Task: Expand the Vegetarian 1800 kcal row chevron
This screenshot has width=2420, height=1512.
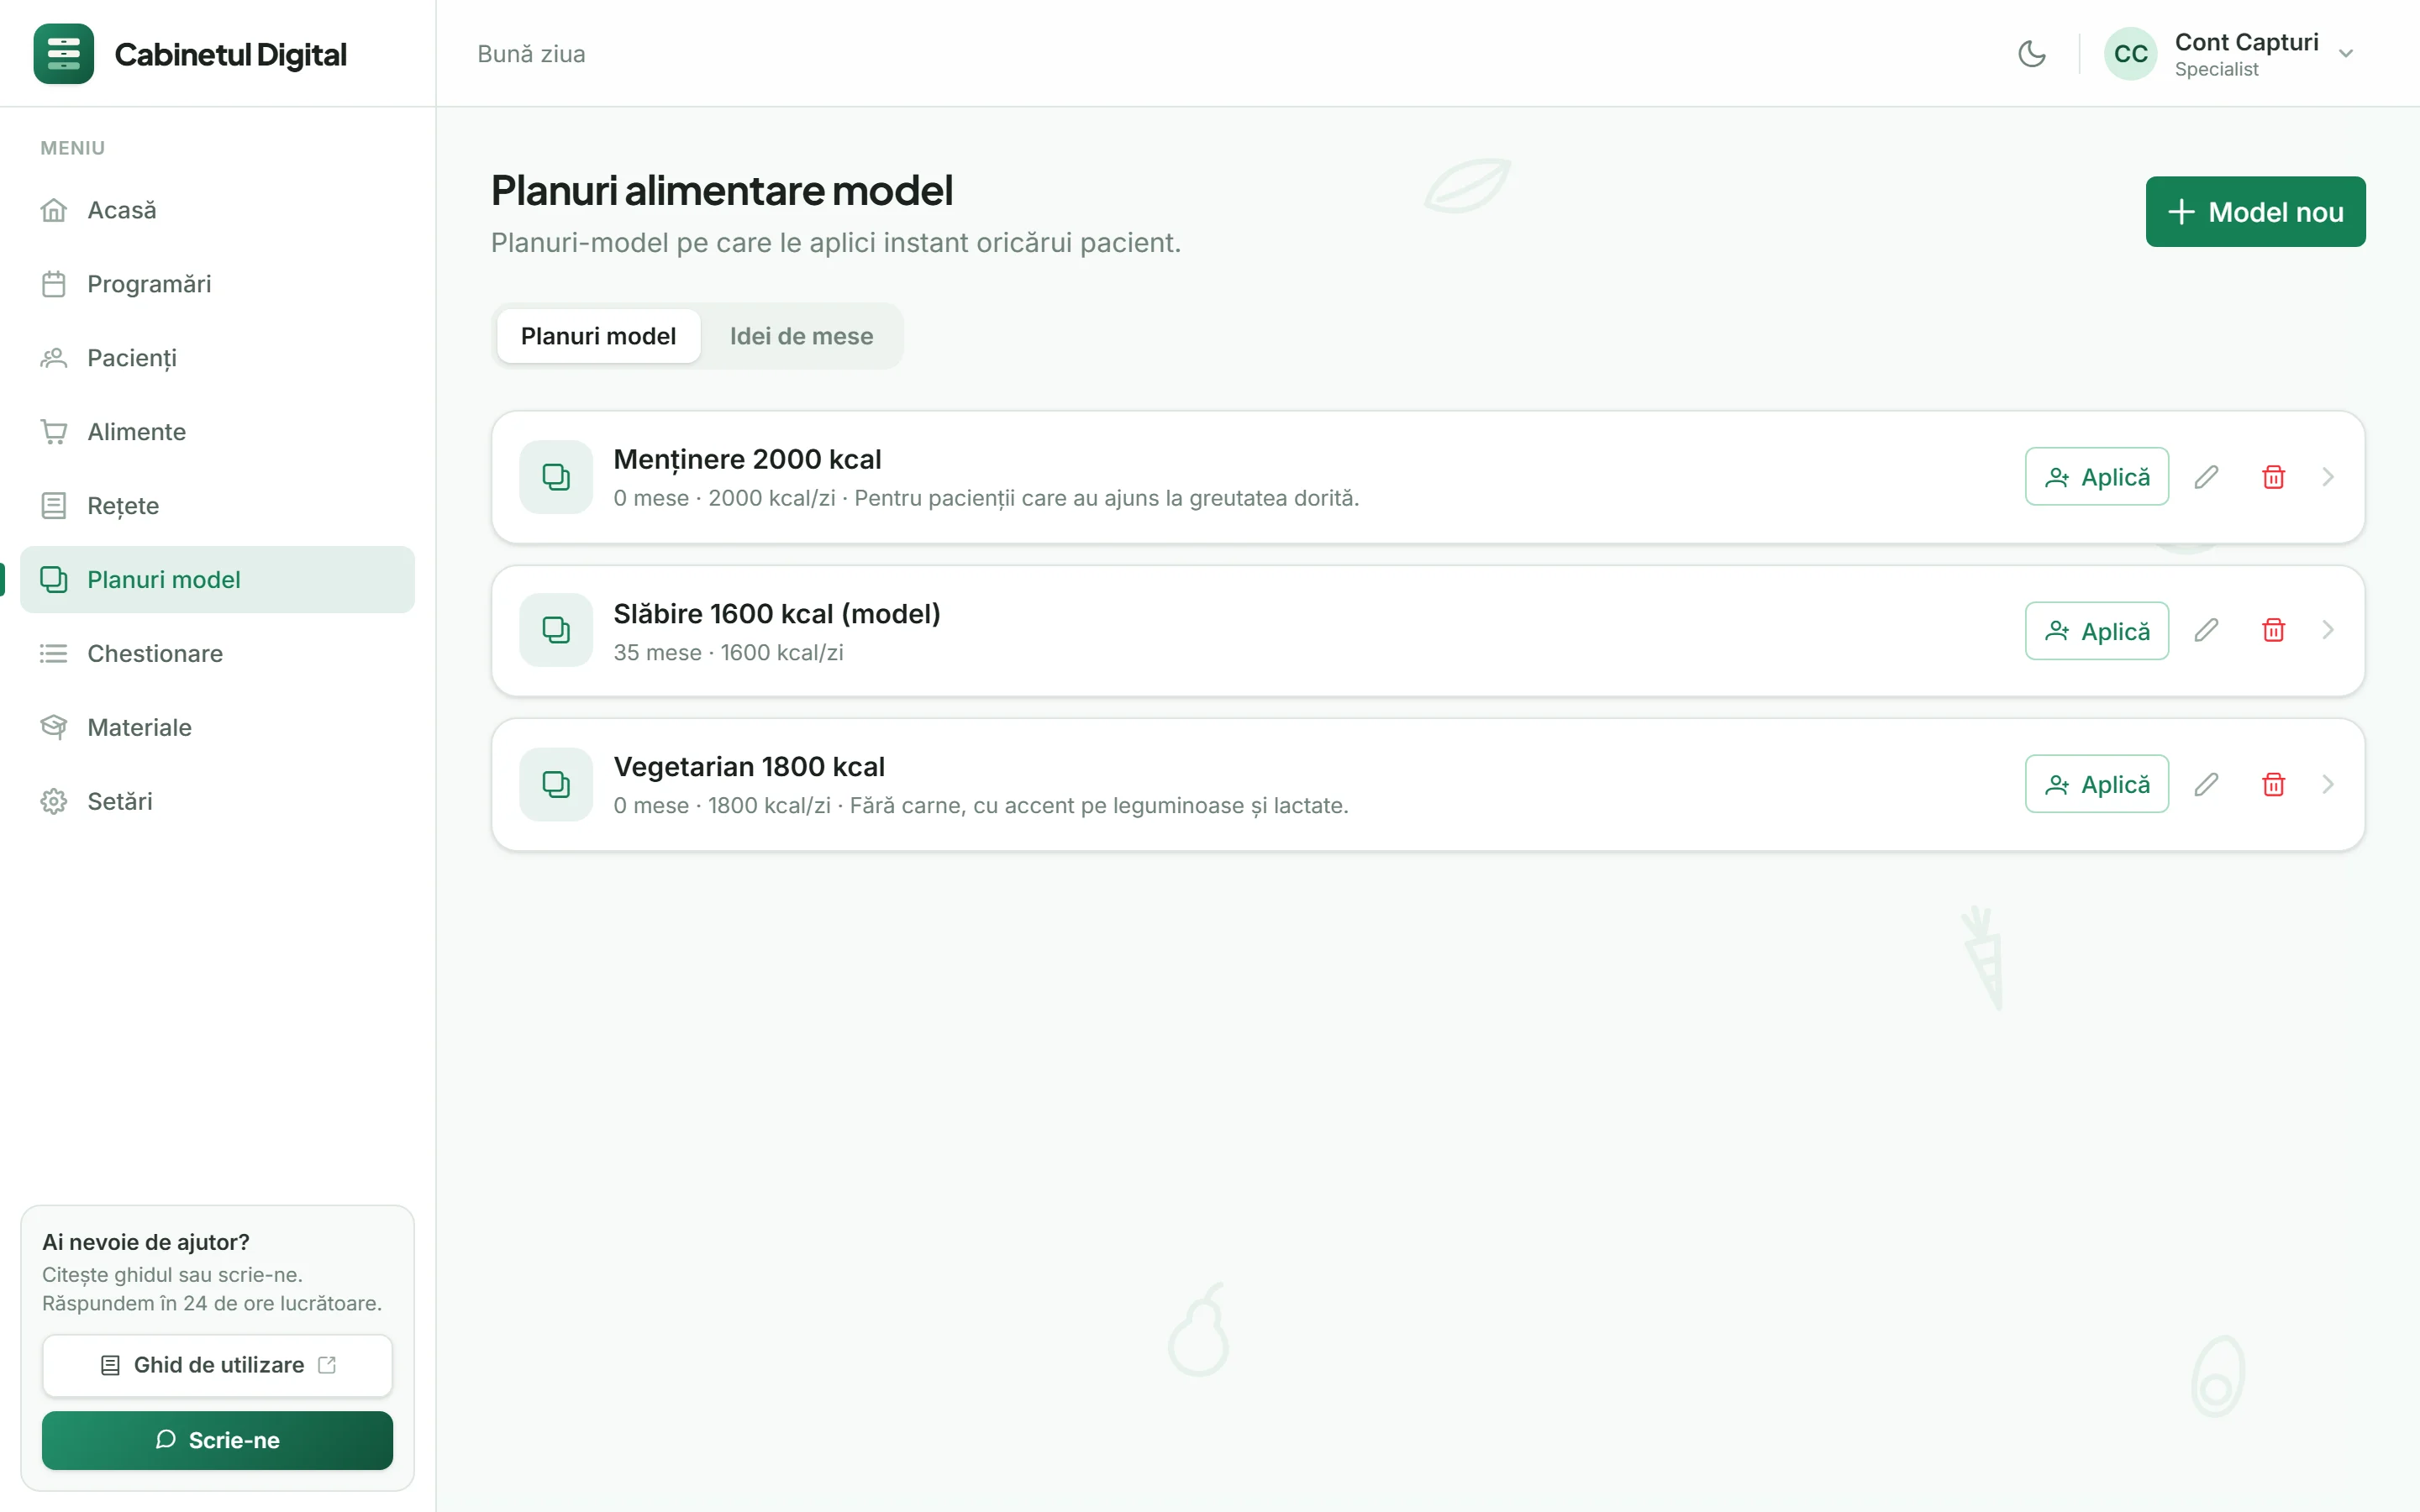Action: coord(2328,784)
